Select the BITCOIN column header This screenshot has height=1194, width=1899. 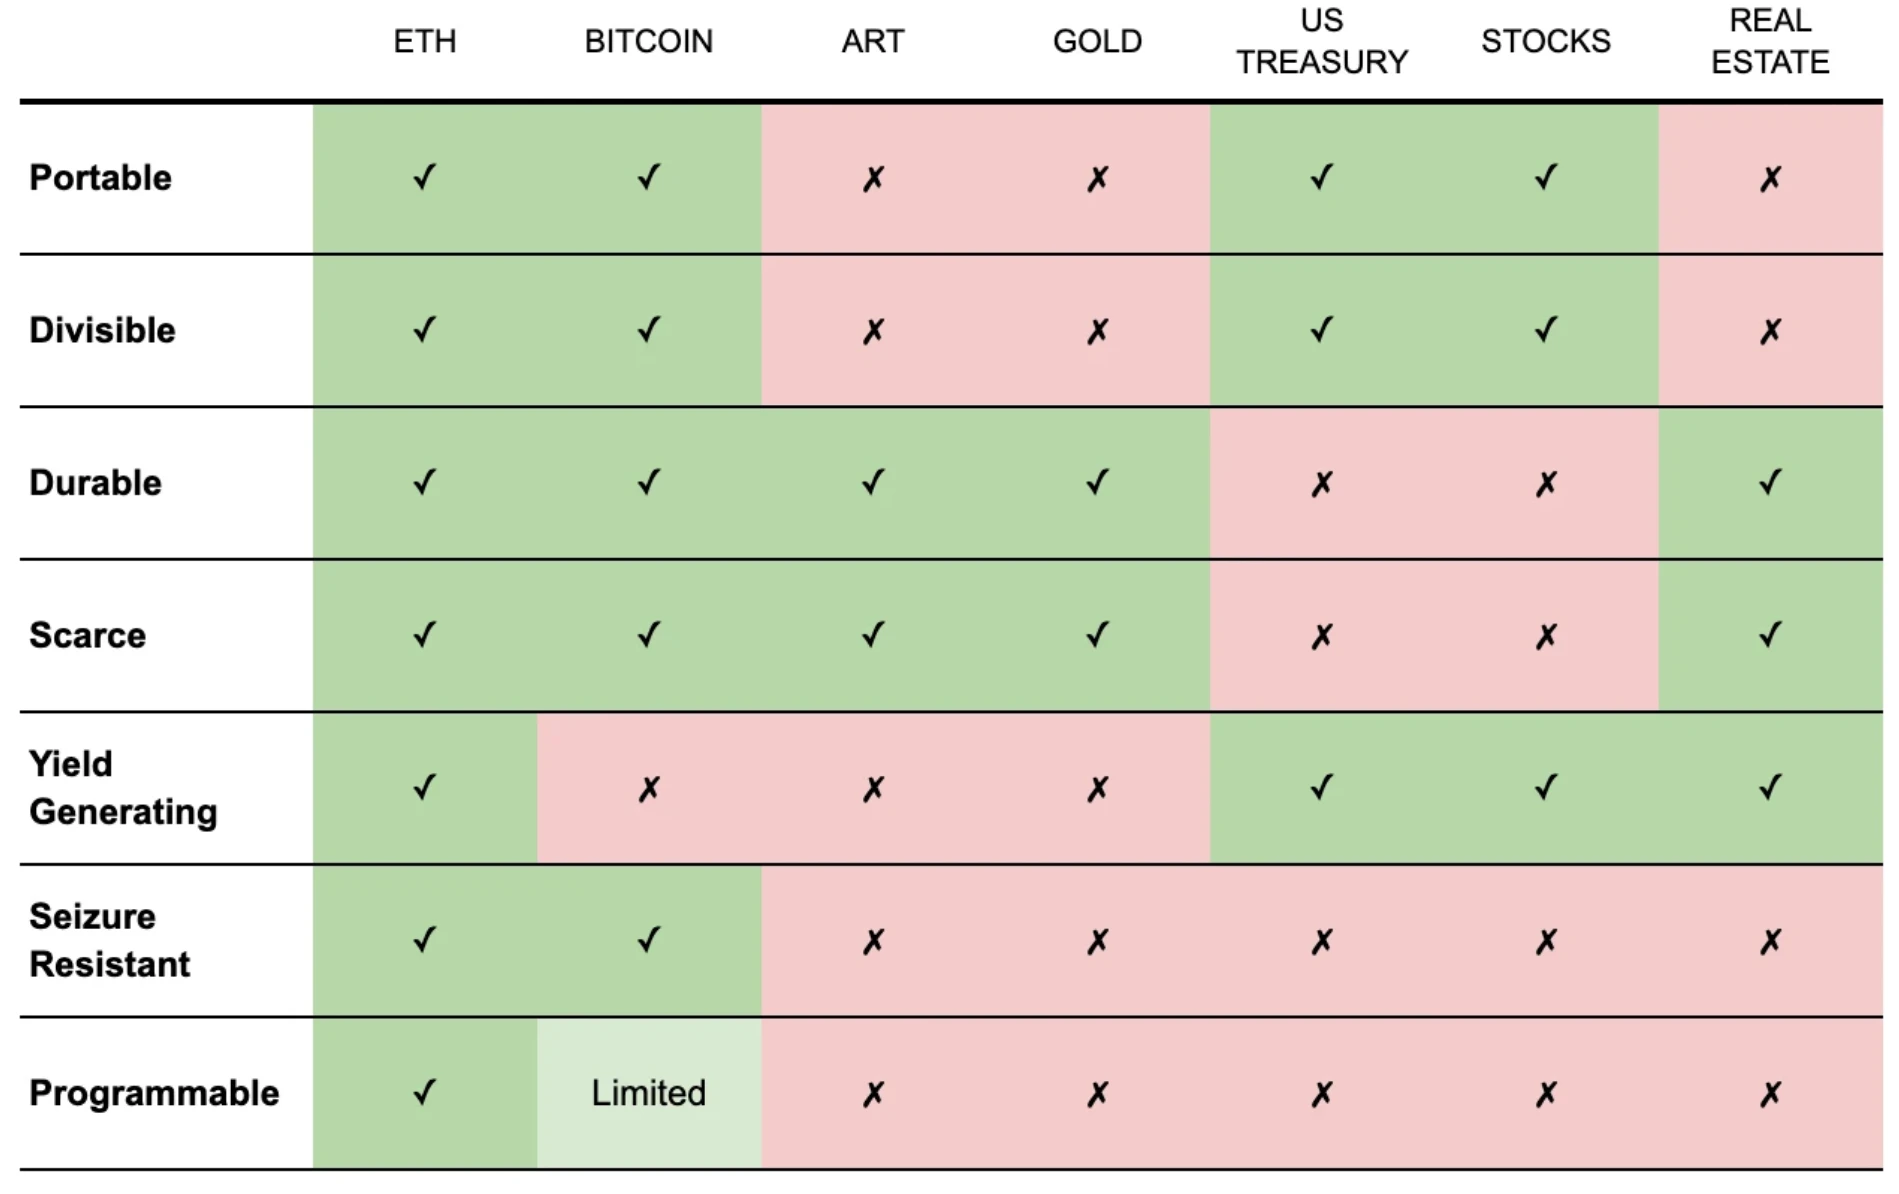point(648,41)
